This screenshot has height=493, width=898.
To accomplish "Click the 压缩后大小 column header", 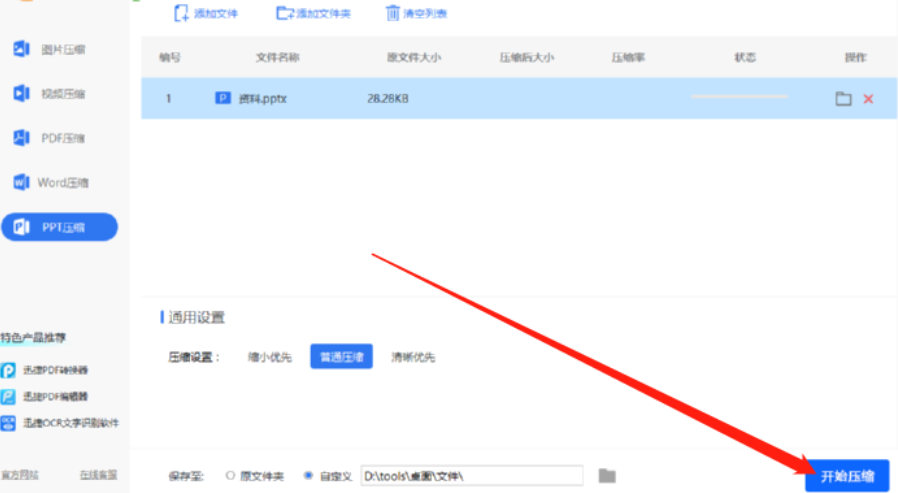I will 526,57.
